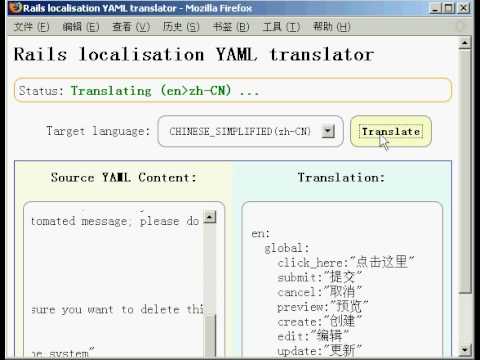Maximize the Firefox window

(x=449, y=8)
